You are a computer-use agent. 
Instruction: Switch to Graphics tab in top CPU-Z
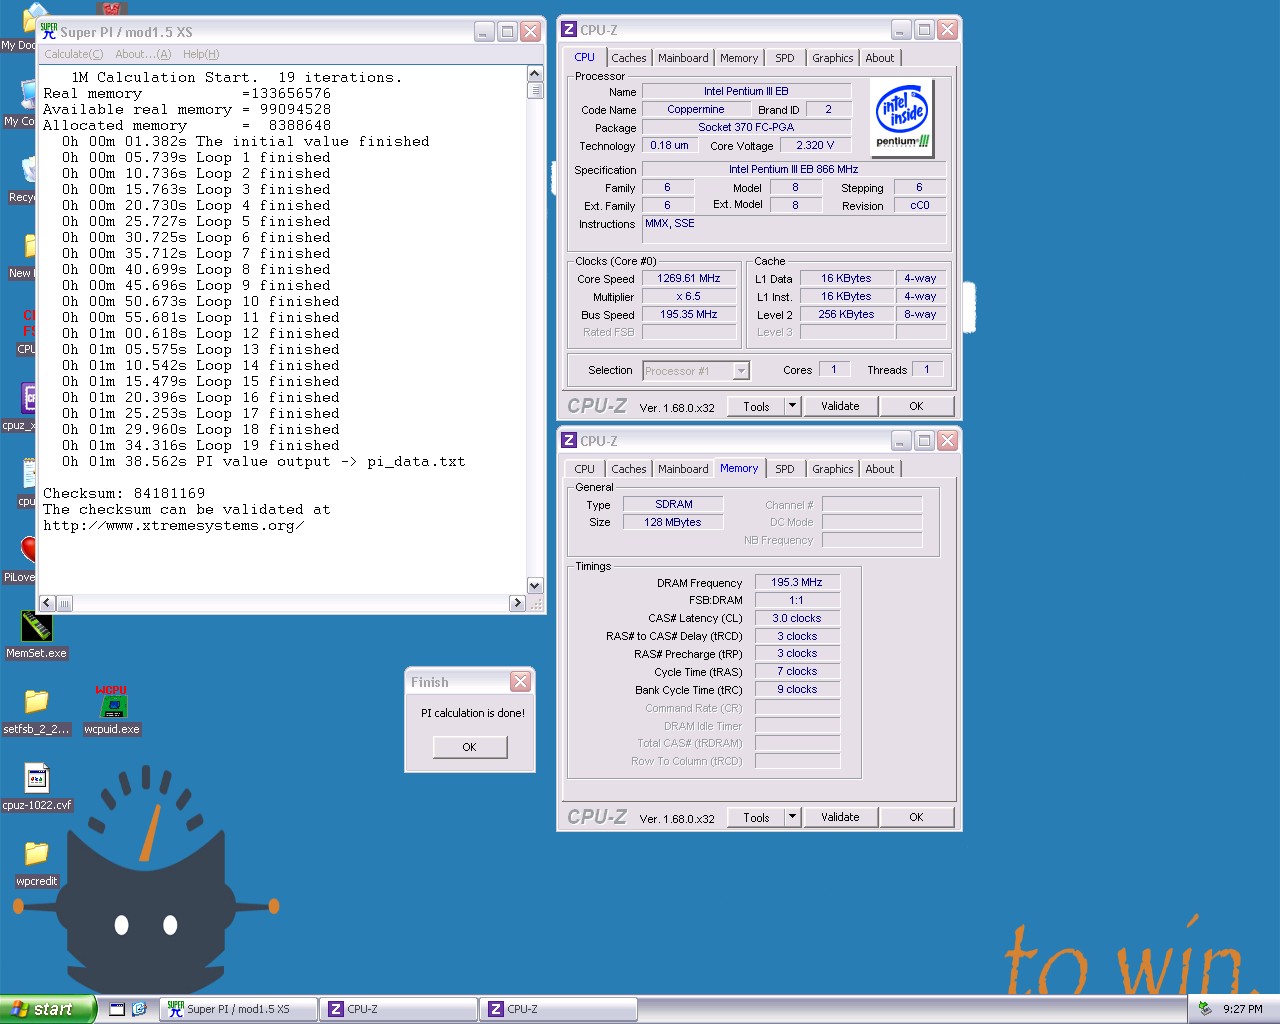[833, 58]
